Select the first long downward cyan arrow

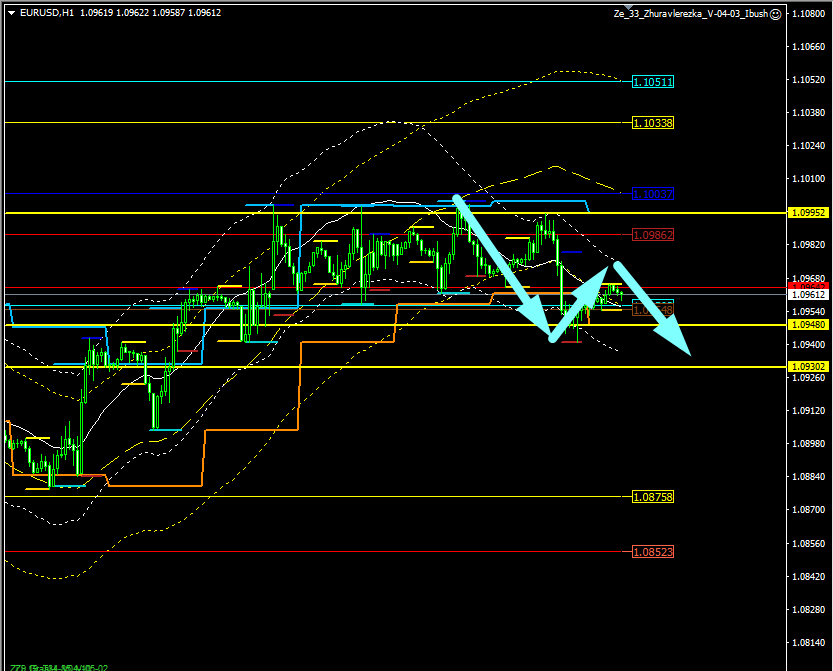click(x=503, y=267)
